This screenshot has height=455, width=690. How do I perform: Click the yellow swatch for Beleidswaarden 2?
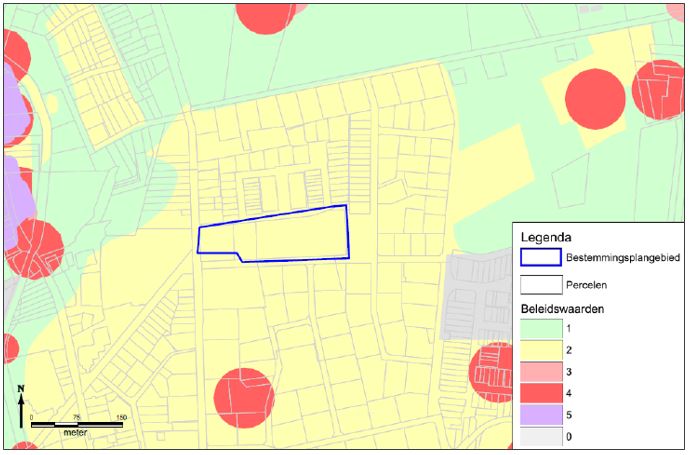(541, 350)
